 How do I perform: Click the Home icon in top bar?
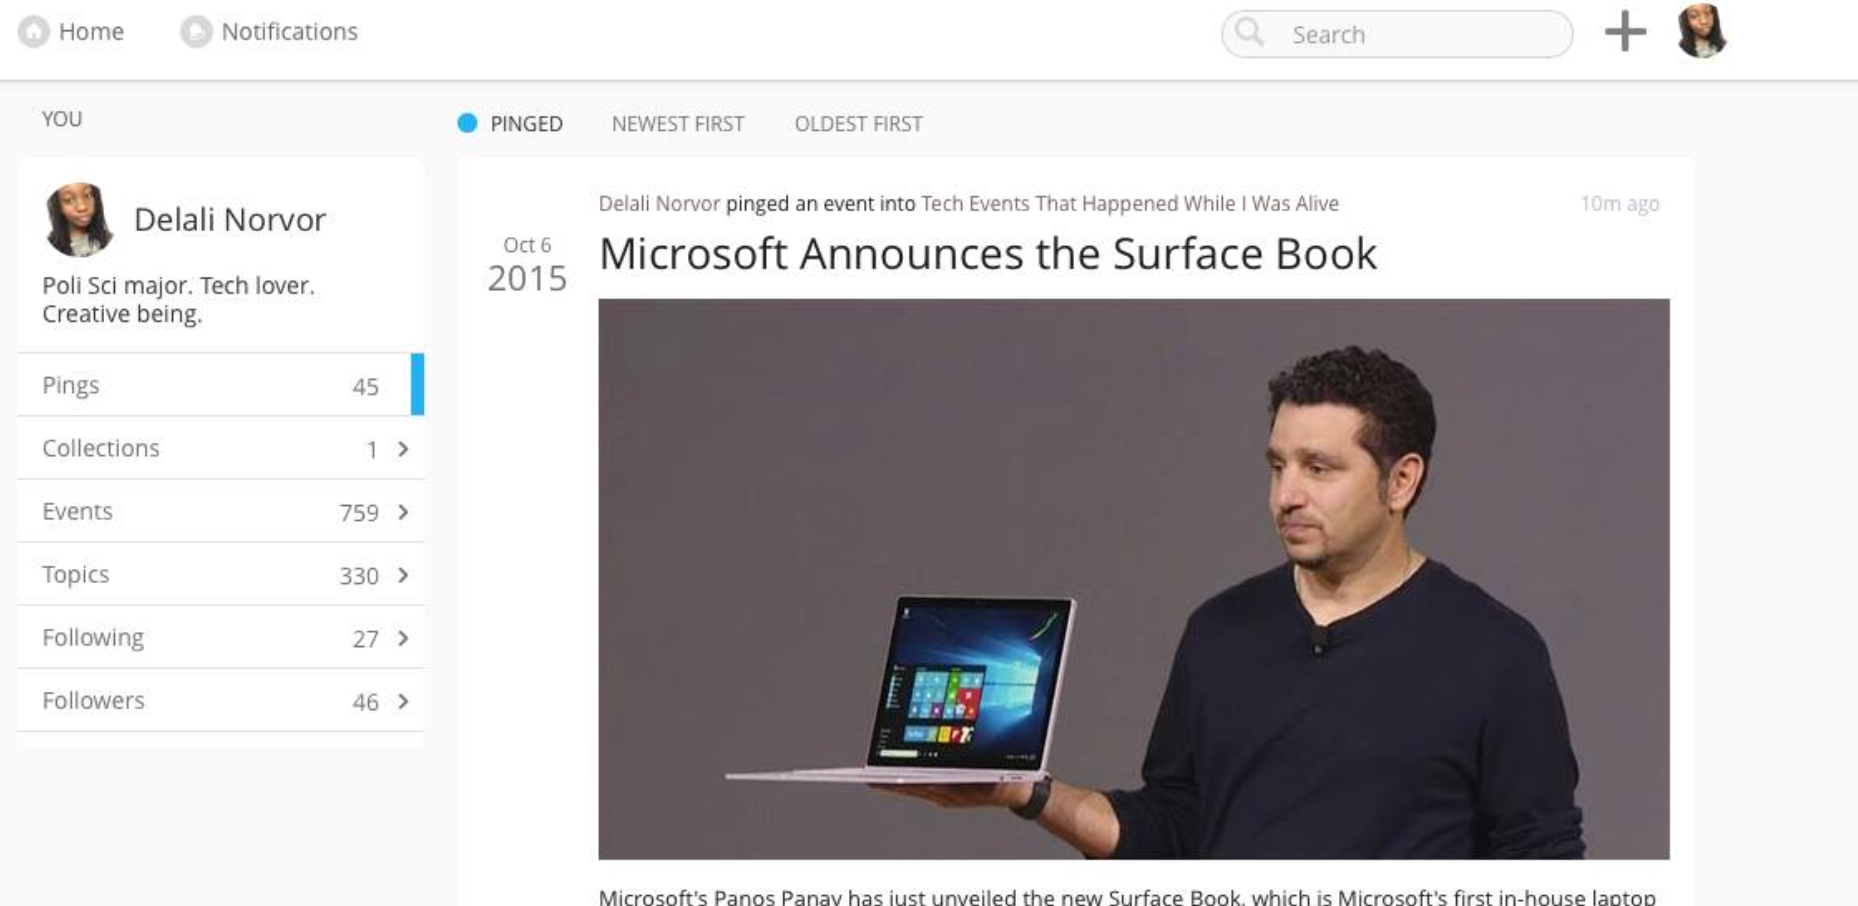click(34, 32)
